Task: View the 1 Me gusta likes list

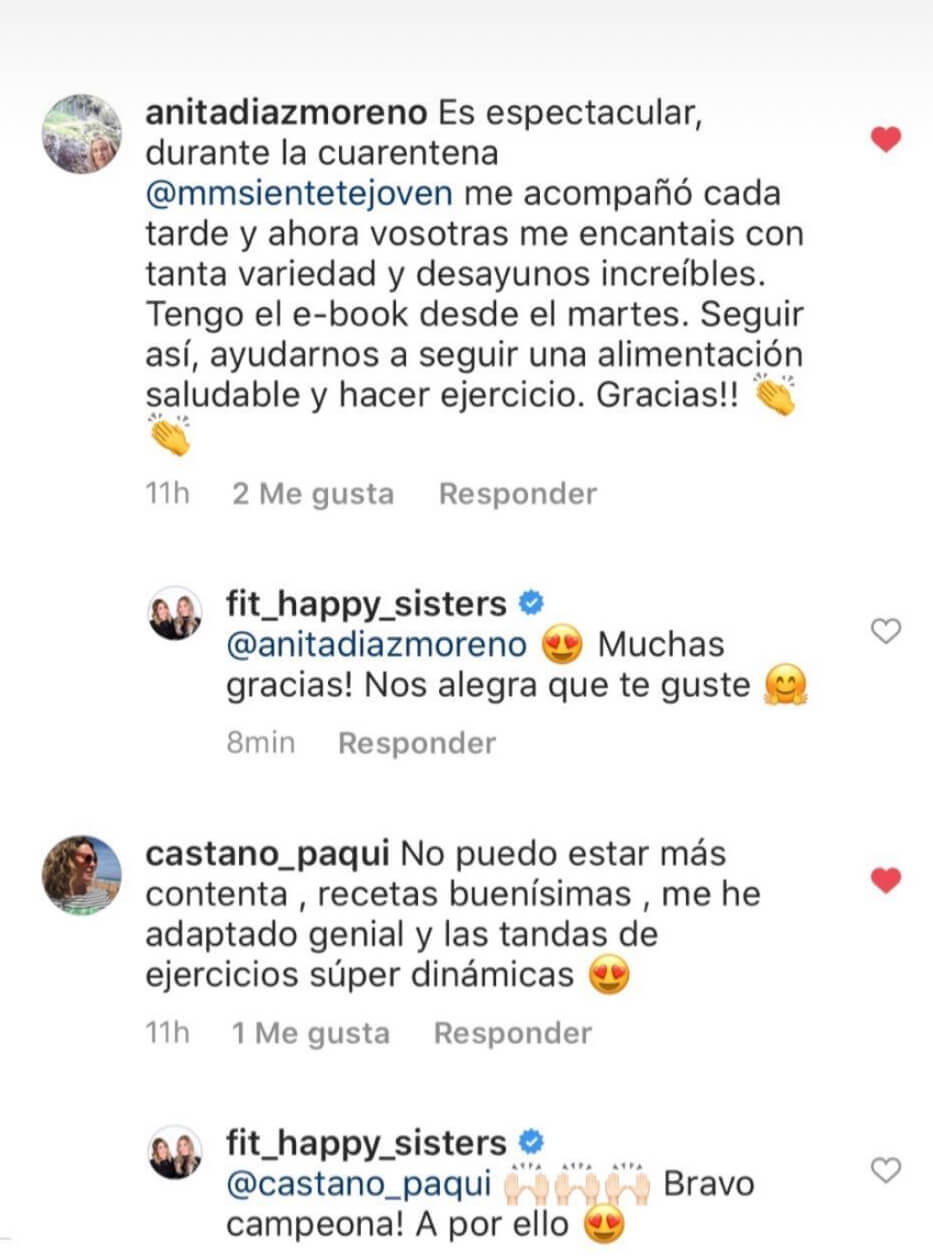Action: [310, 1032]
